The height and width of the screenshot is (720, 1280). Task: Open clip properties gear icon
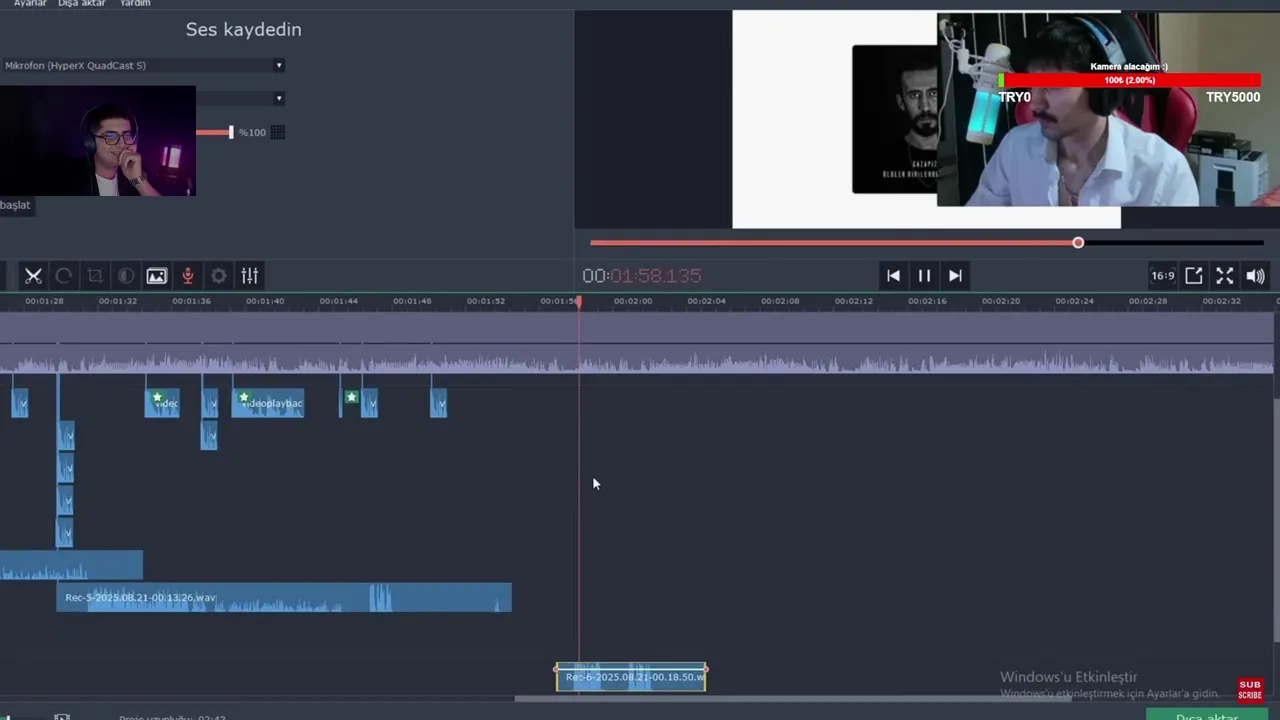[219, 276]
